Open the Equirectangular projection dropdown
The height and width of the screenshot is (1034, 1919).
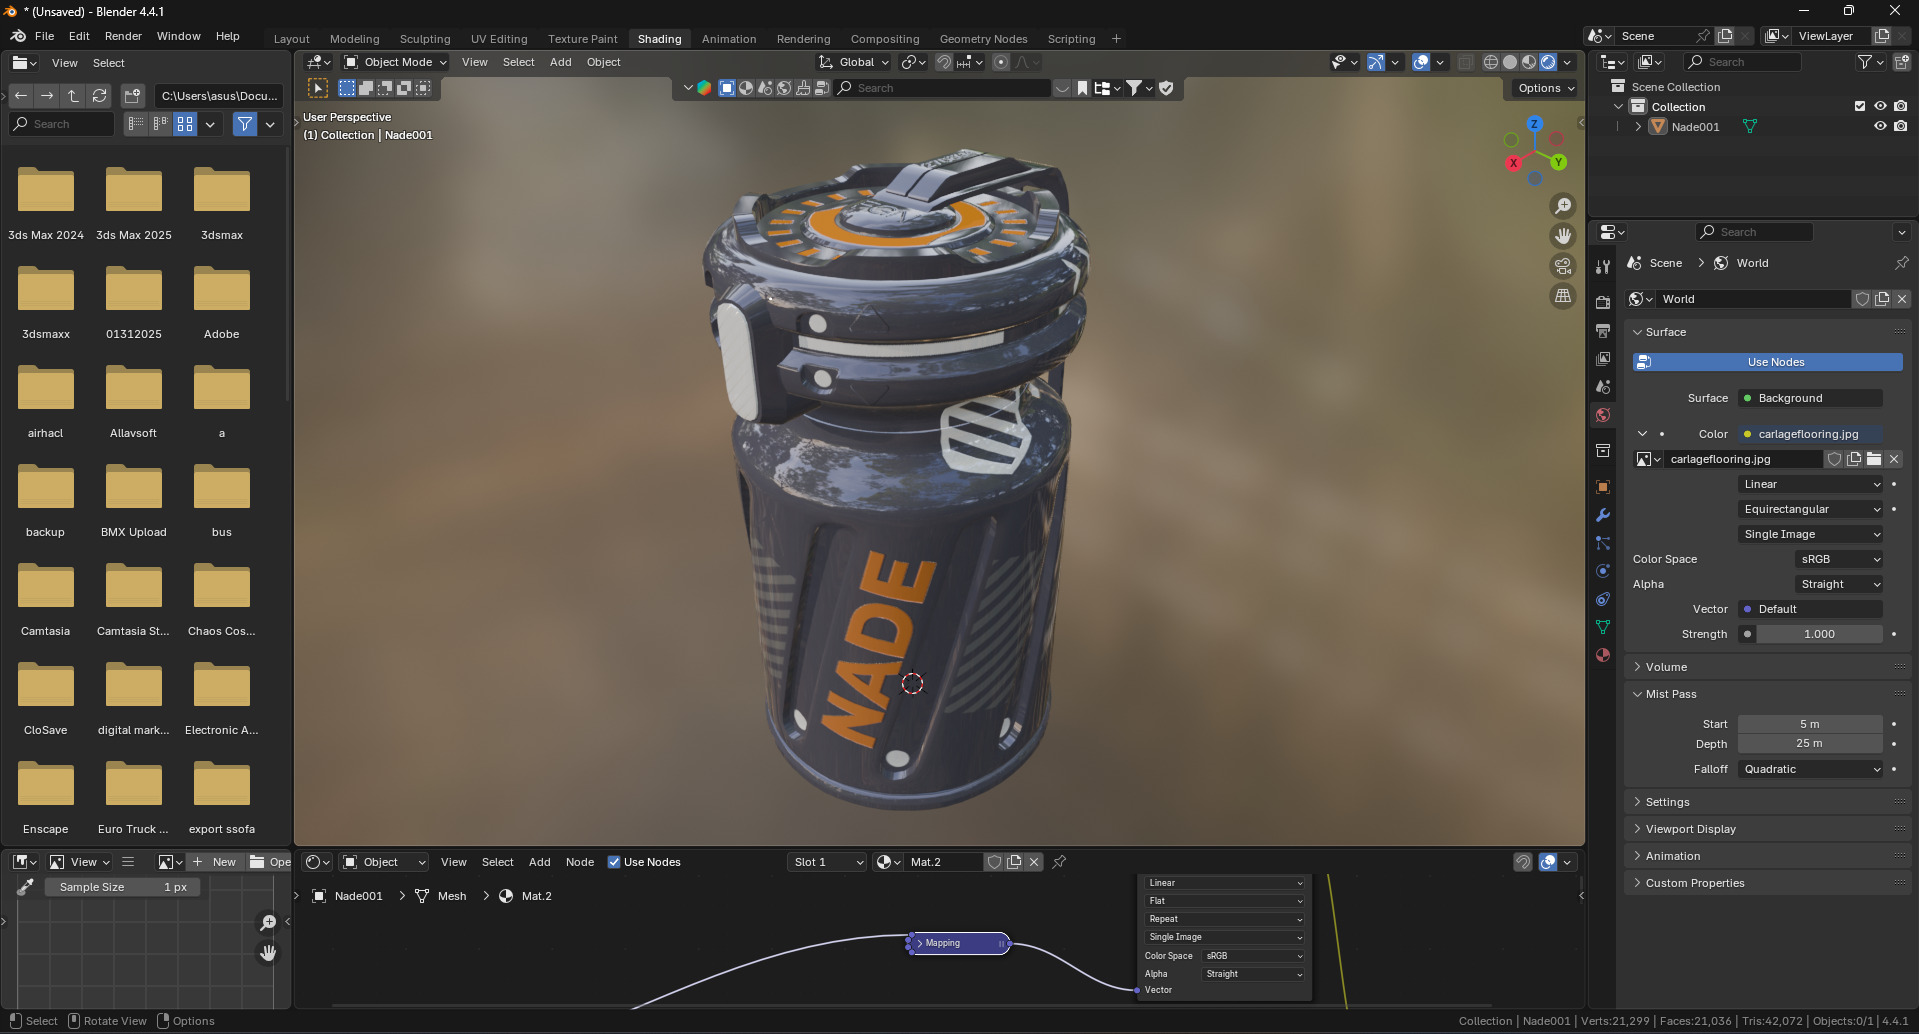tap(1811, 509)
